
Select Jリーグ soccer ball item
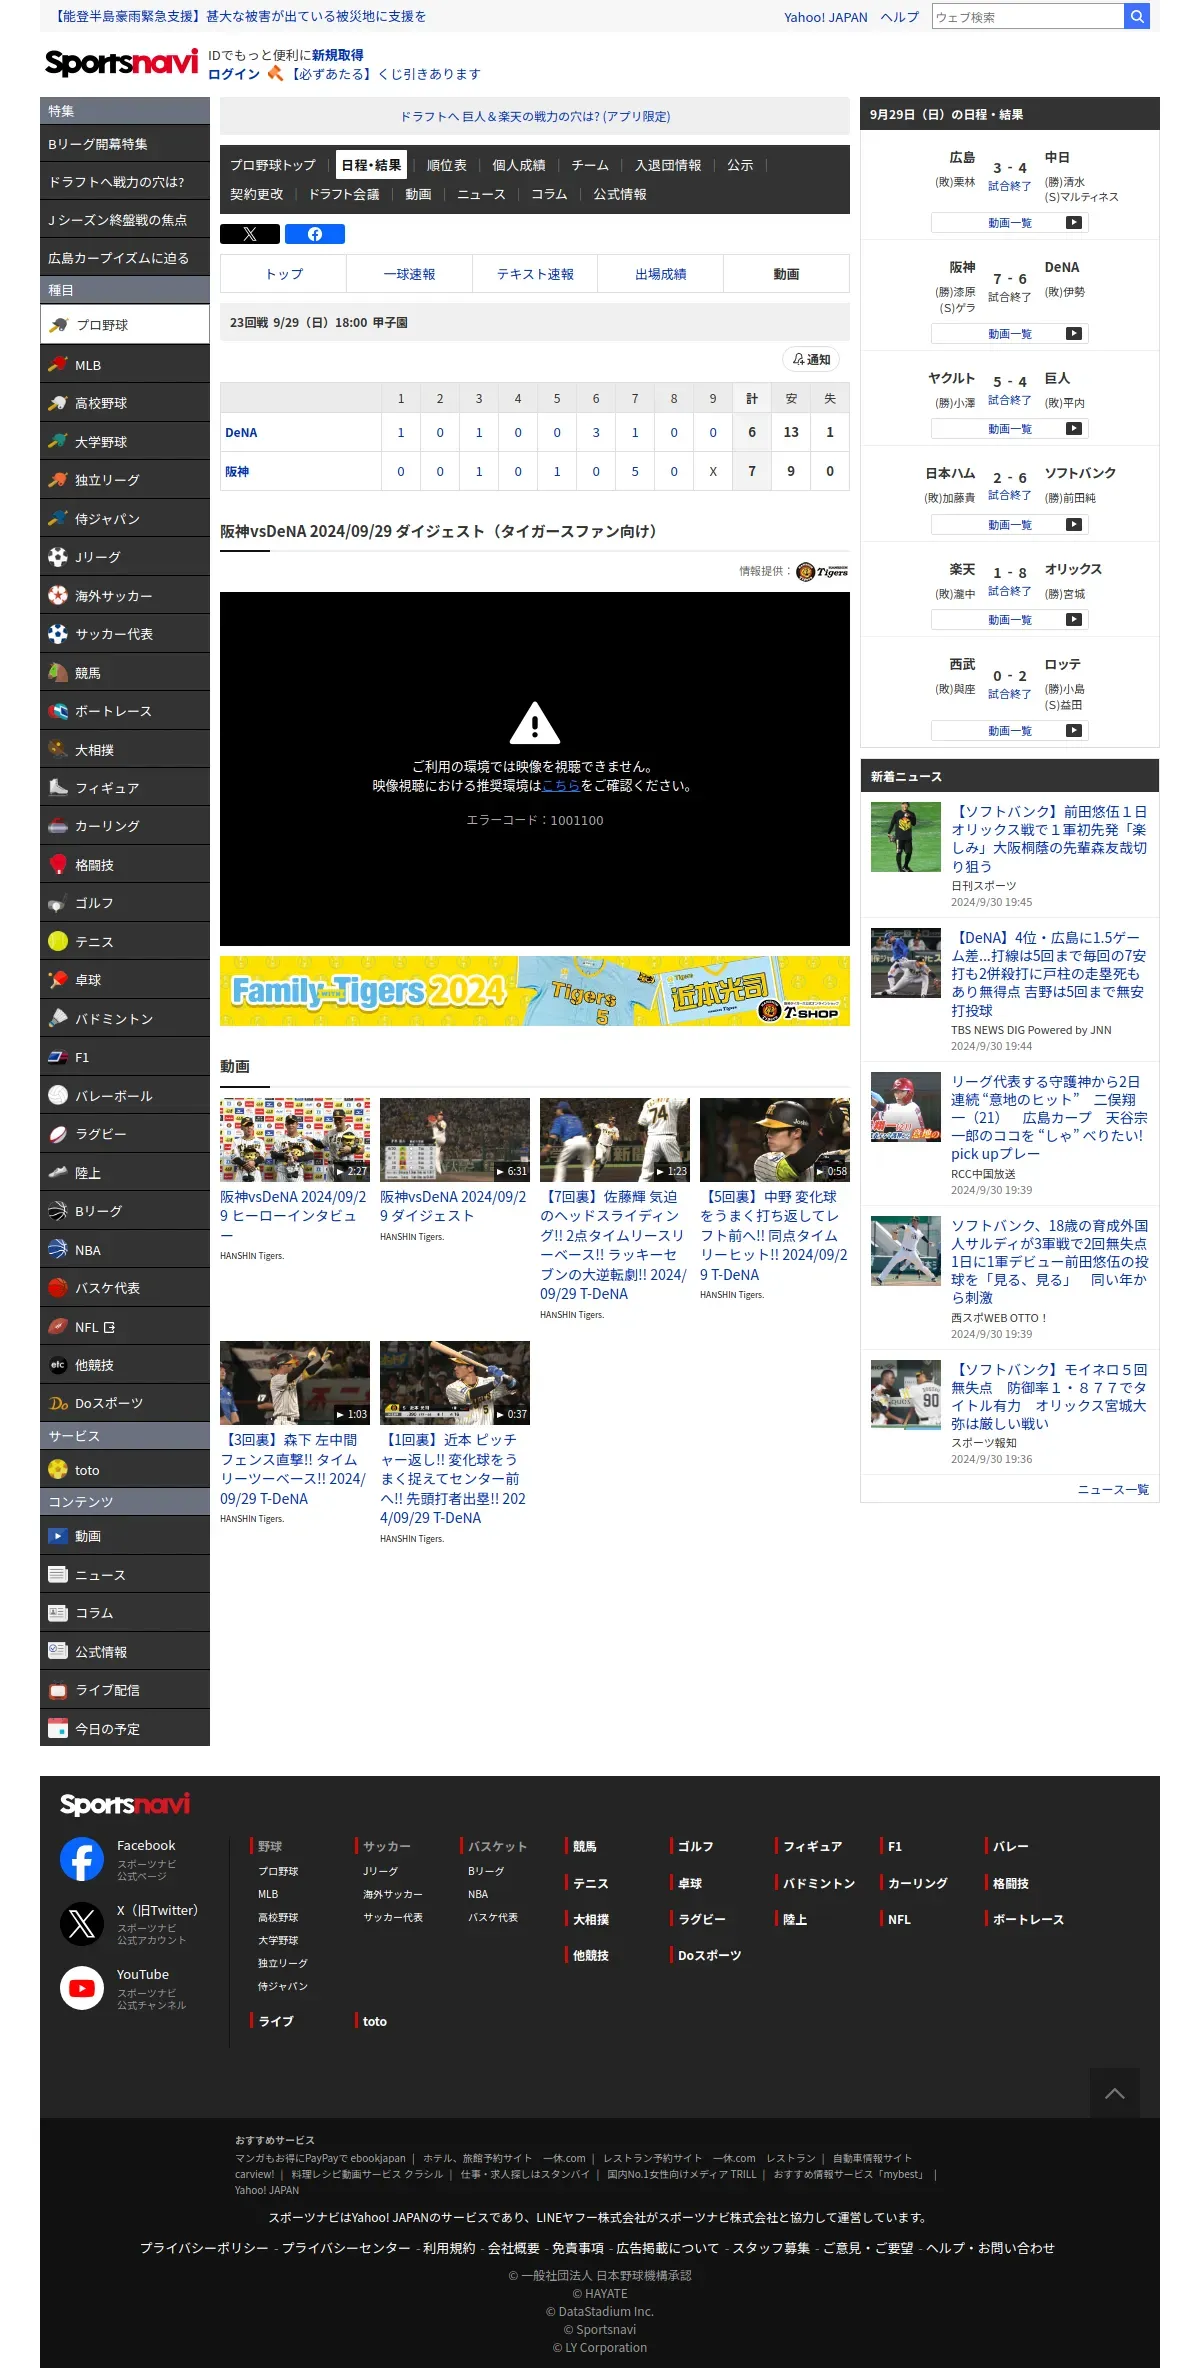coord(125,557)
